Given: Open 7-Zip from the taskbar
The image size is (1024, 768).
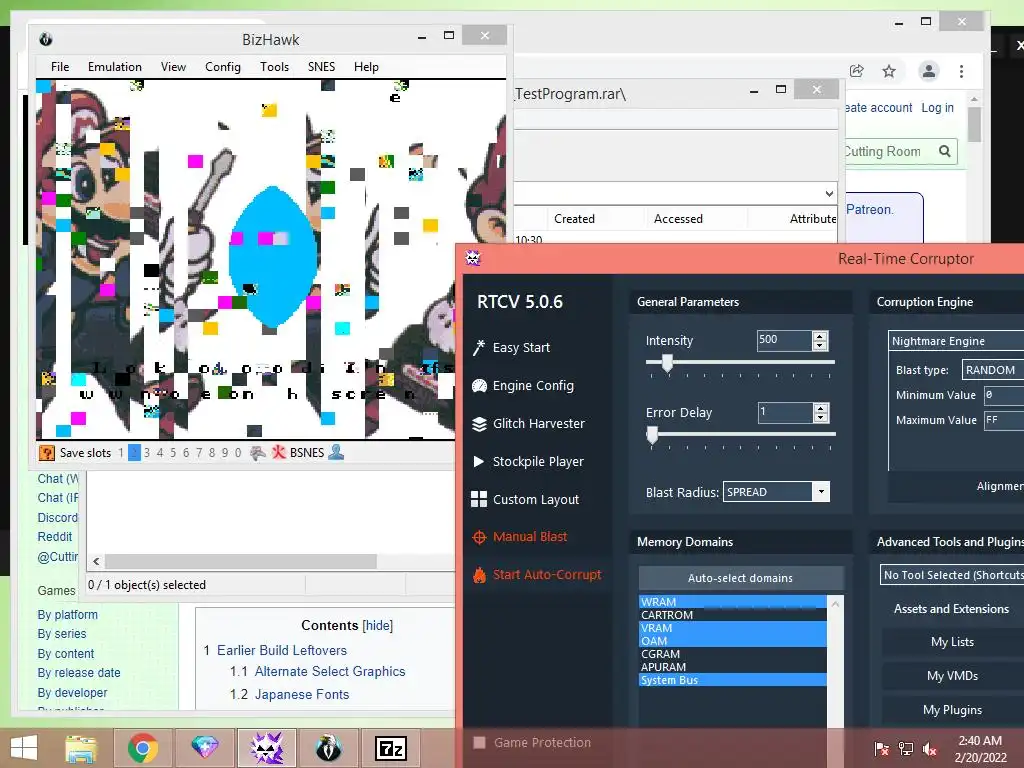Looking at the screenshot, I should pyautogui.click(x=391, y=748).
